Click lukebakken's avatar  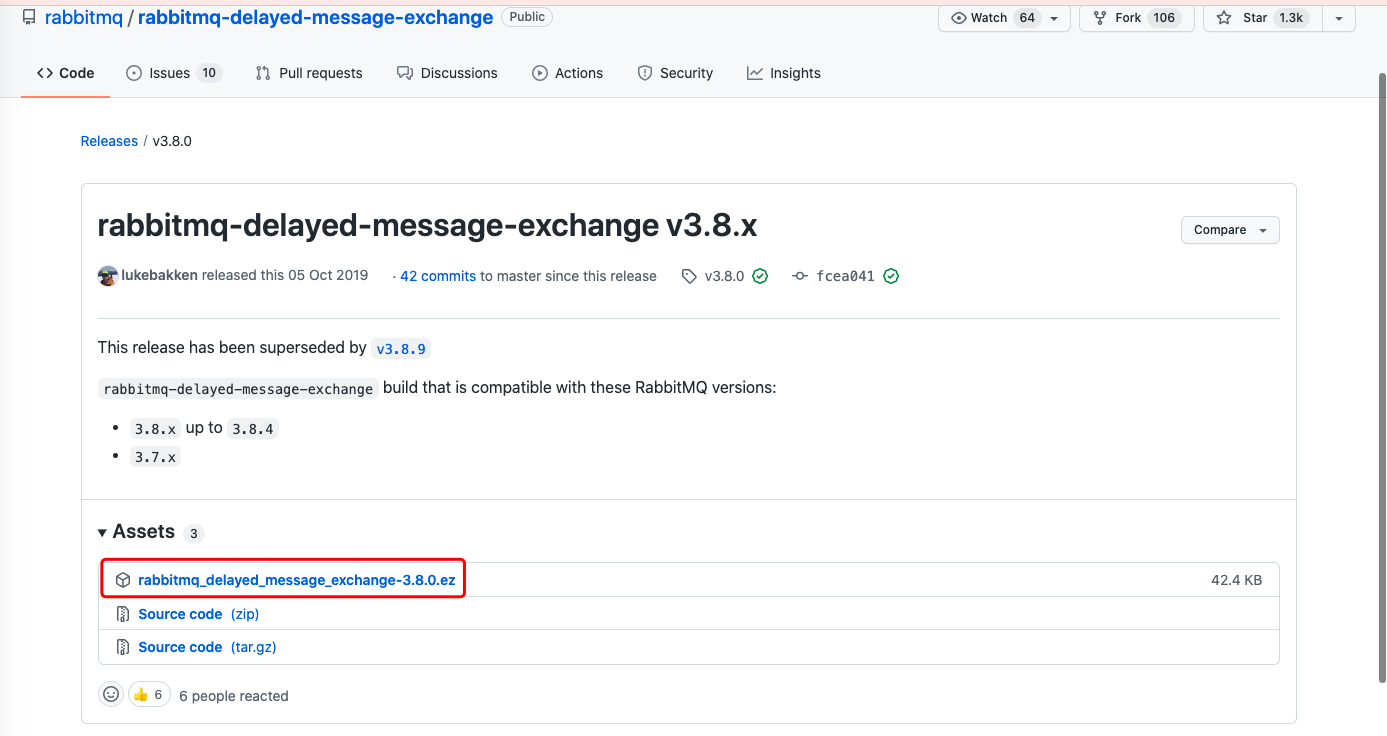(x=108, y=276)
